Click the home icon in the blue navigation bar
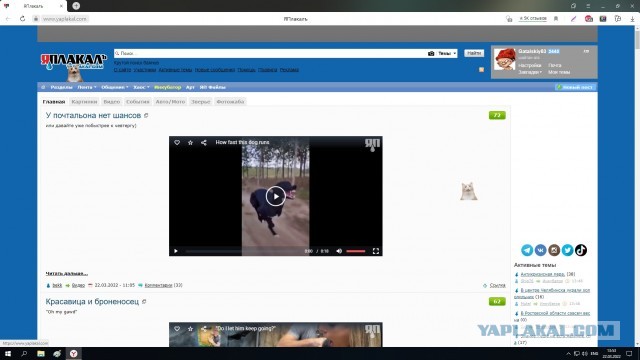 [43, 87]
